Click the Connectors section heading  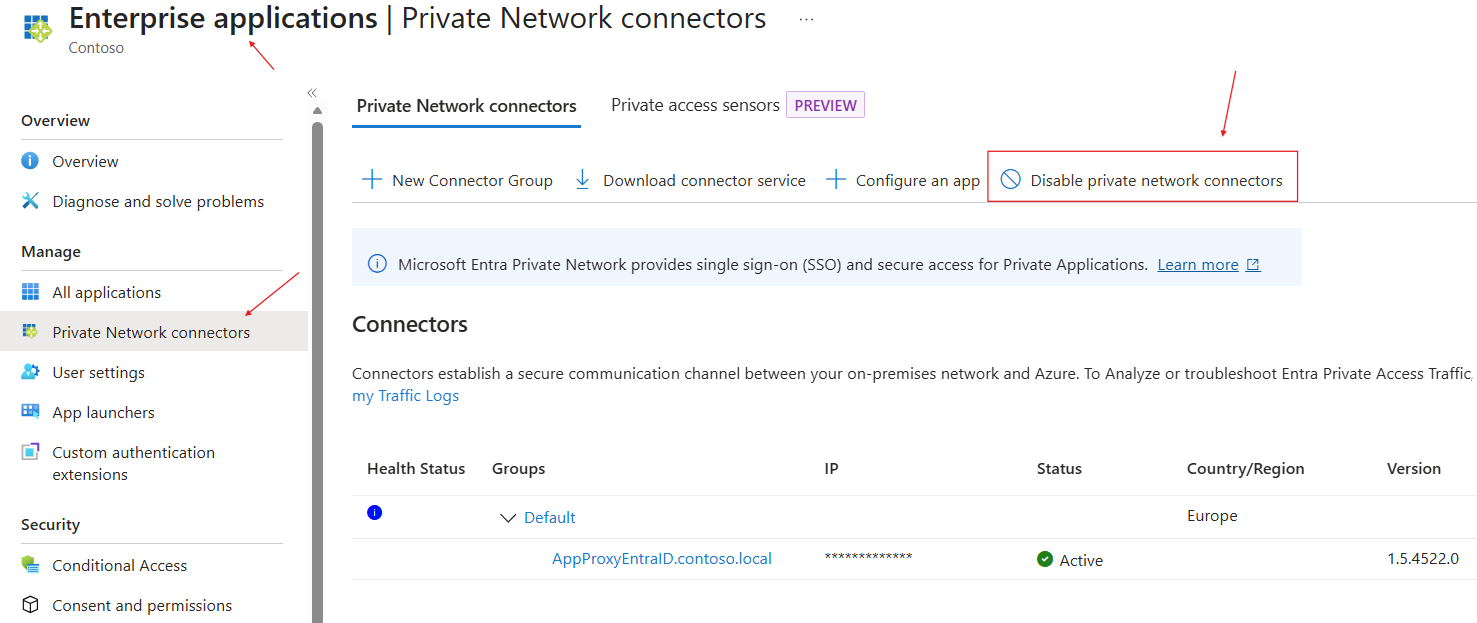tap(410, 324)
